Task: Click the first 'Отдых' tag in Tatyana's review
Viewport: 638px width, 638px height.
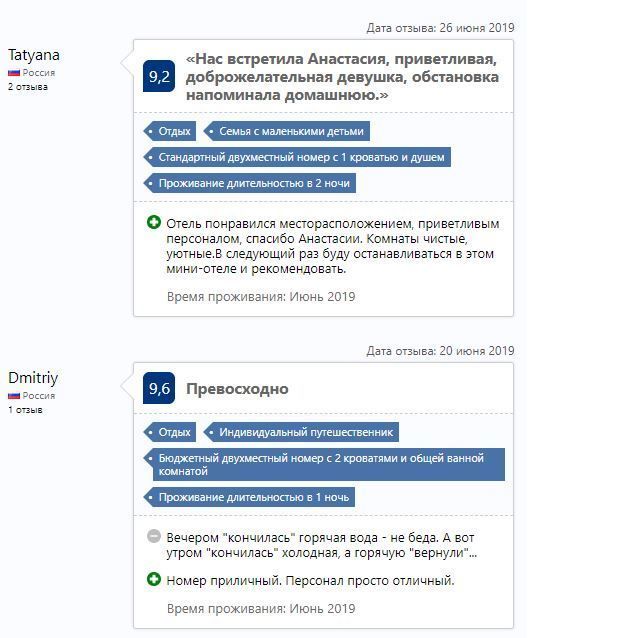Action: tap(170, 131)
